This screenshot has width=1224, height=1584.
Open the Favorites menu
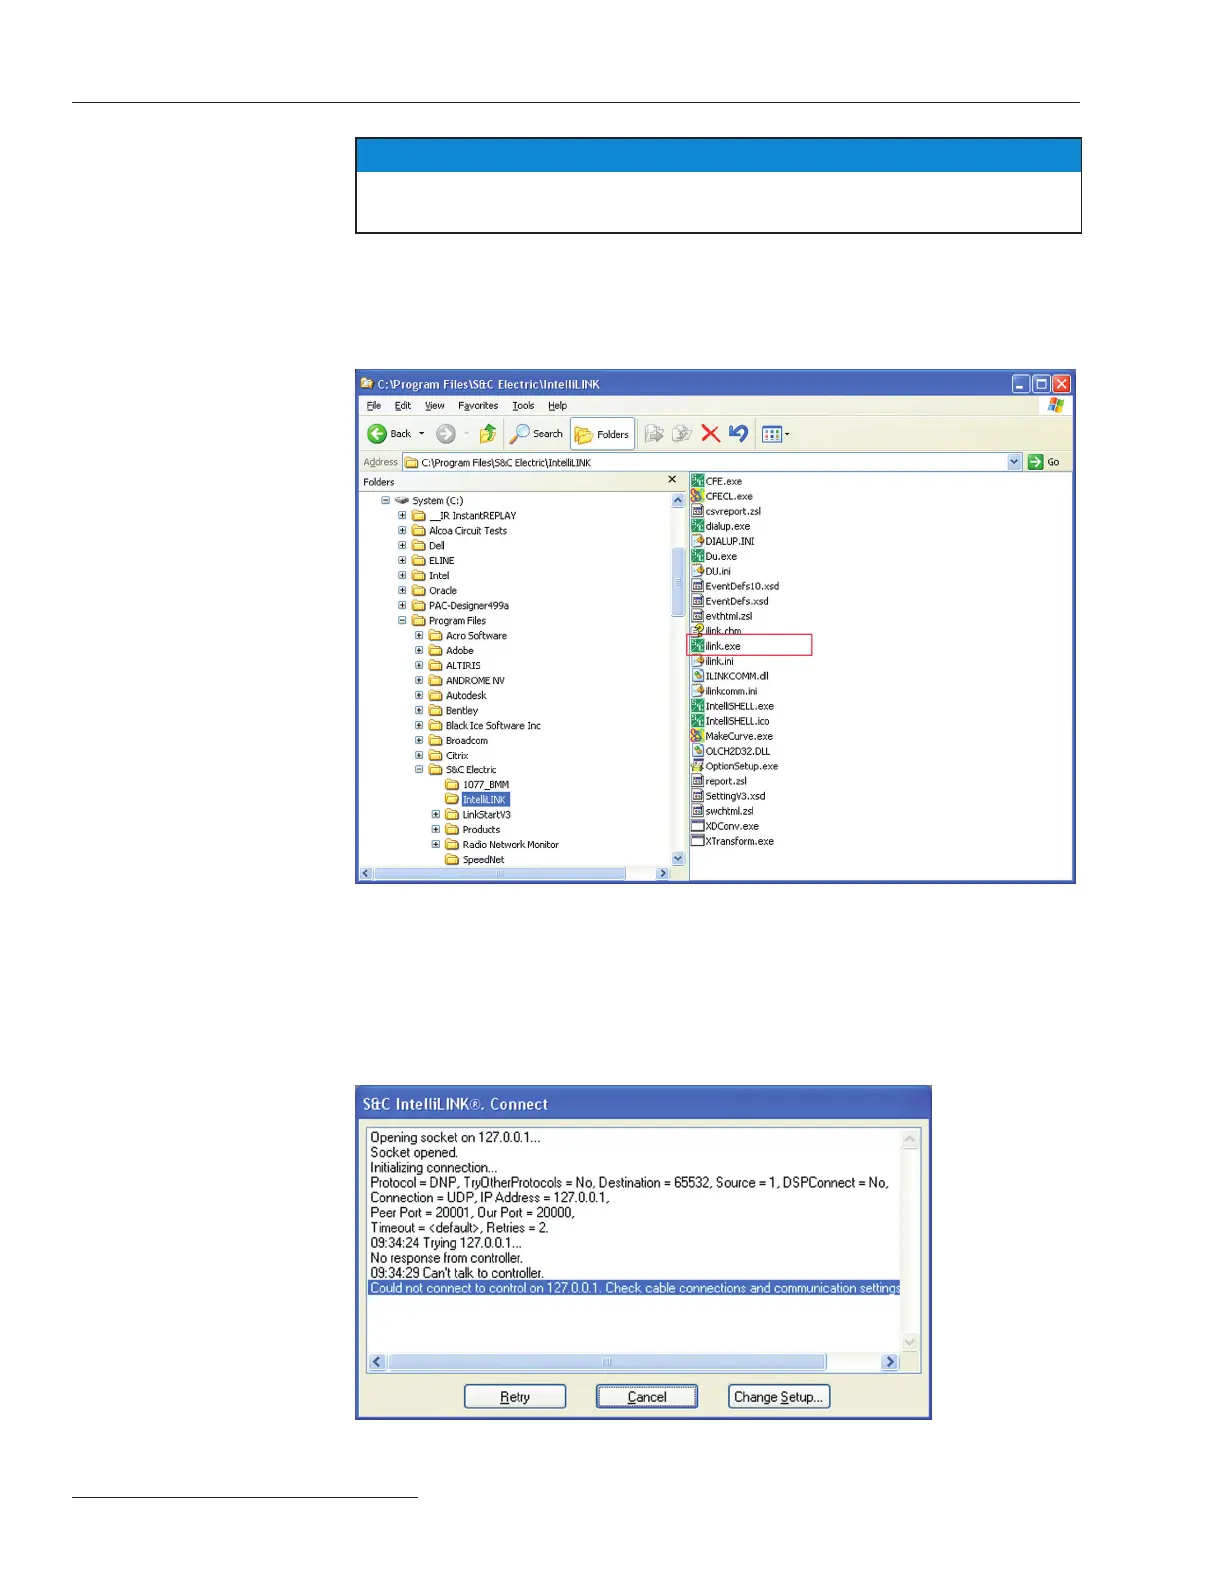pyautogui.click(x=478, y=406)
